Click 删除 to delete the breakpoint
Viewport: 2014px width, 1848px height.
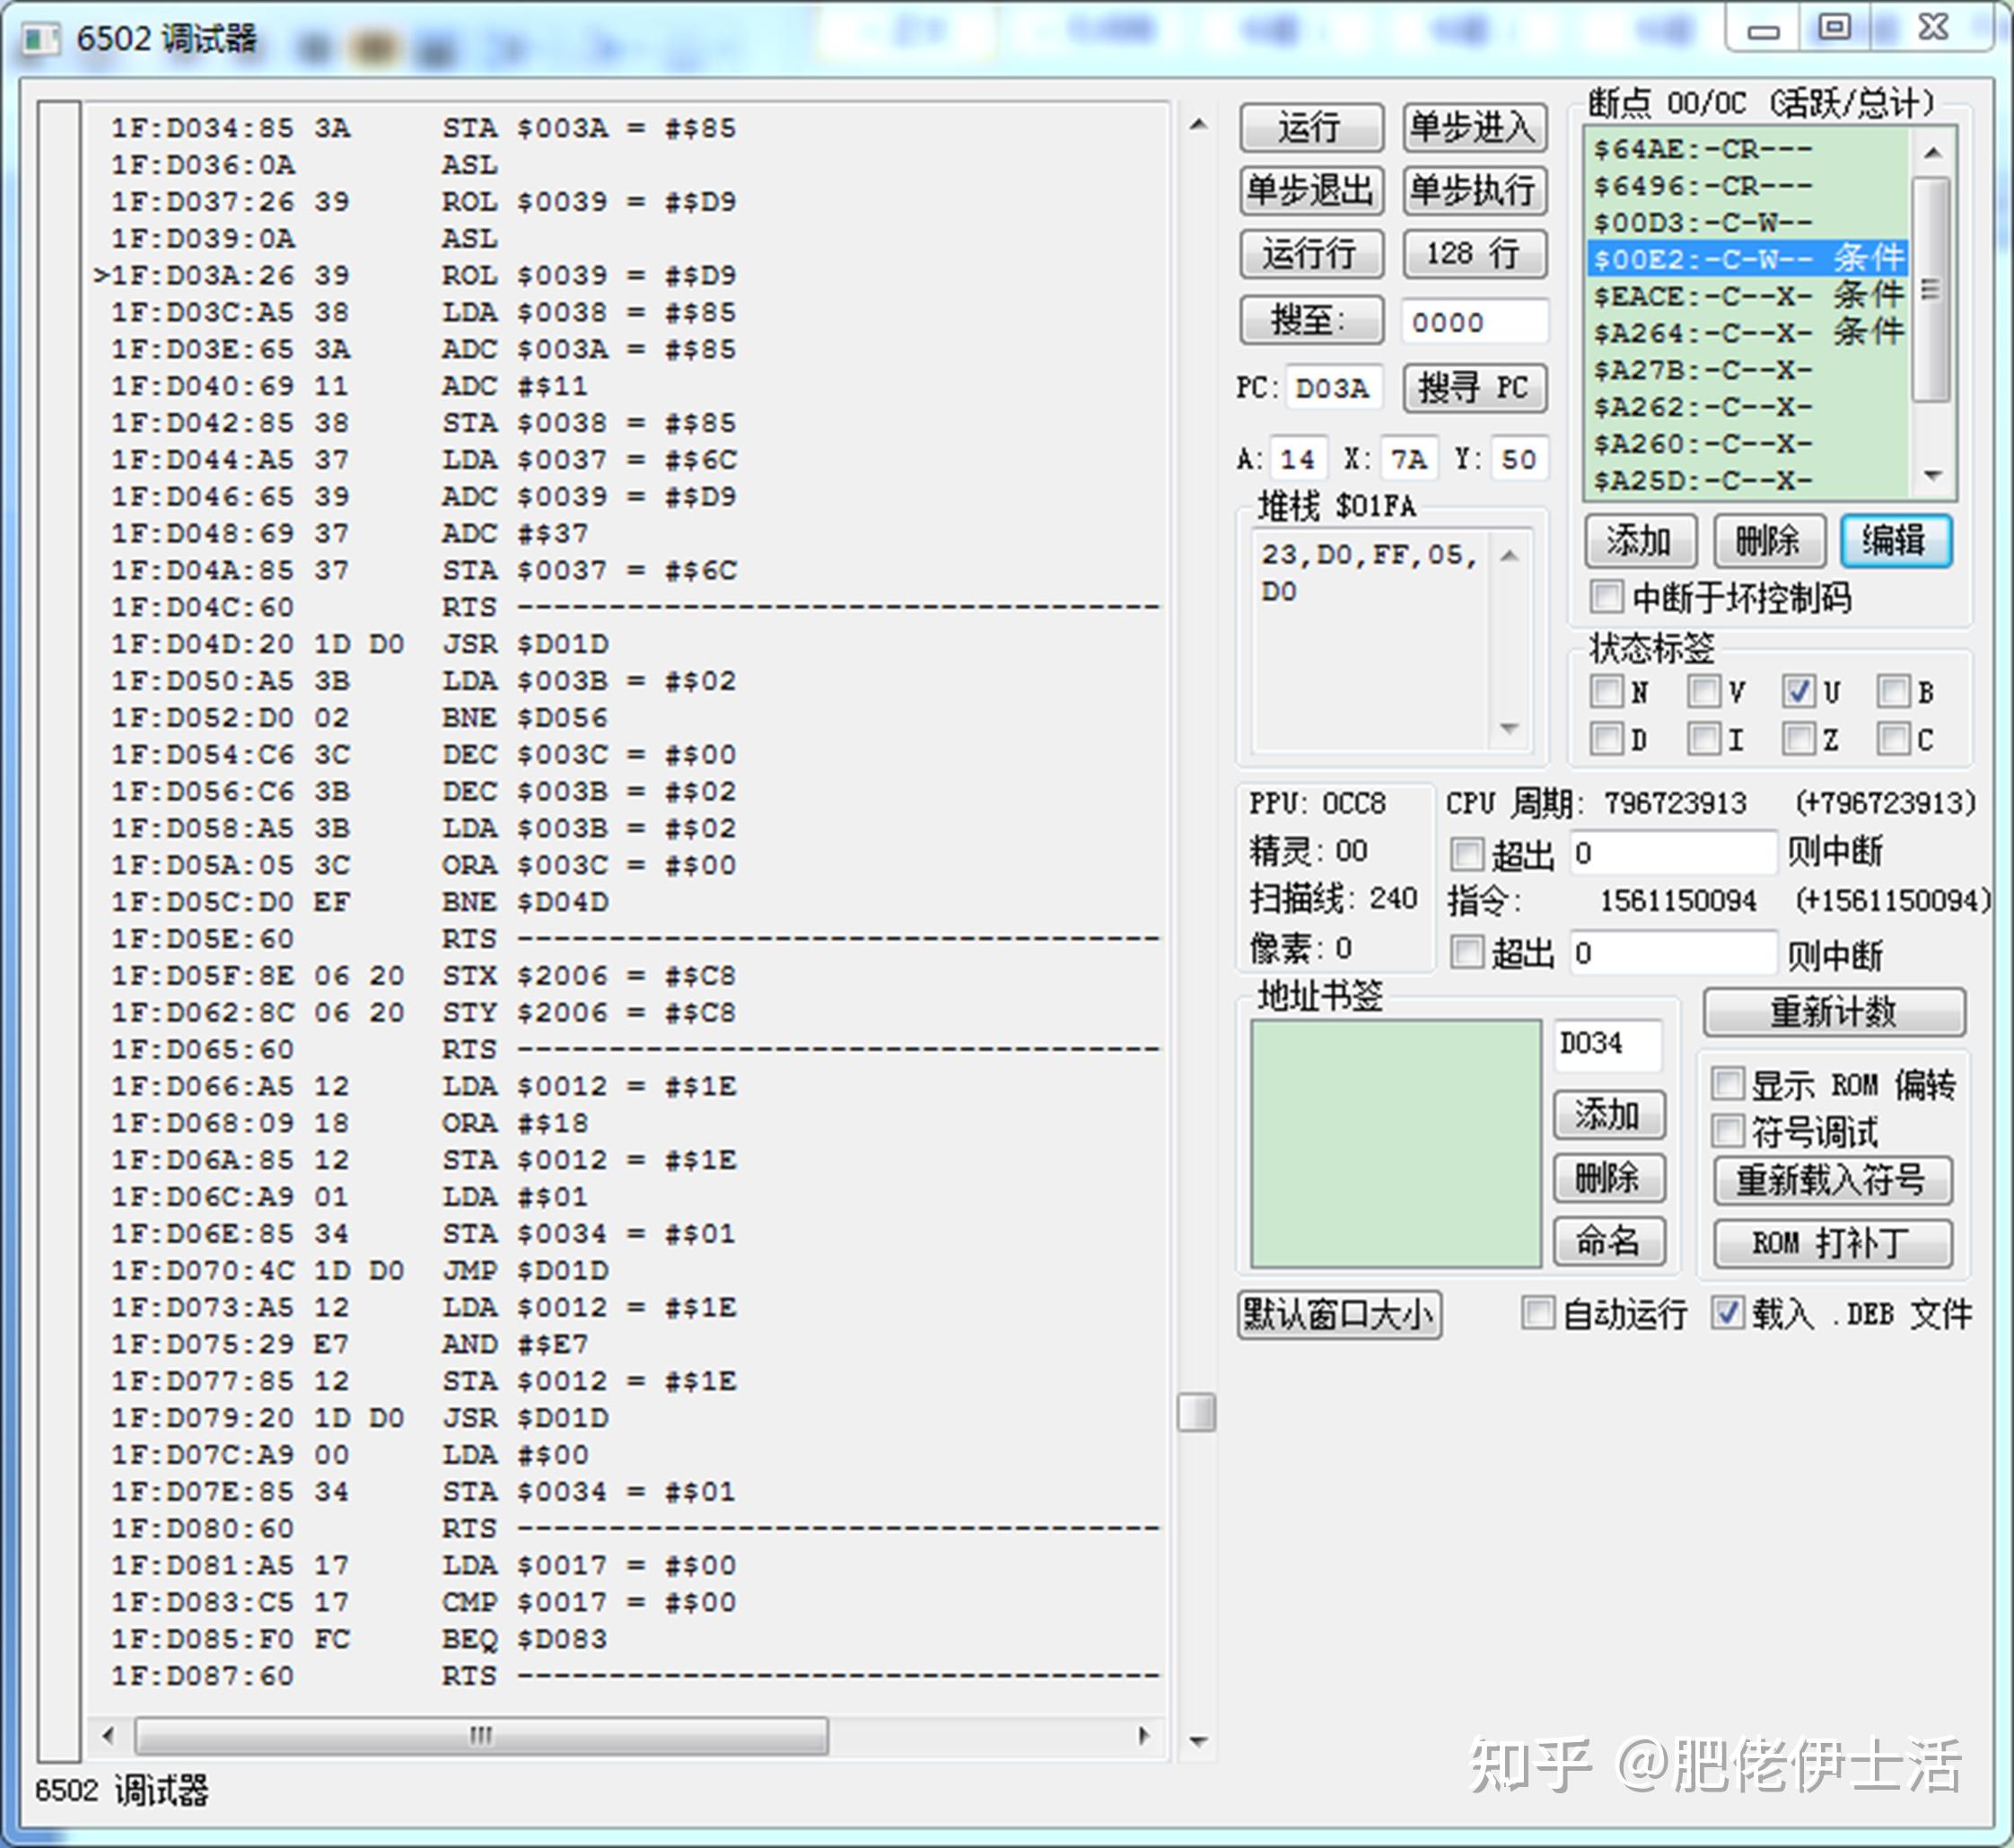click(x=1768, y=541)
